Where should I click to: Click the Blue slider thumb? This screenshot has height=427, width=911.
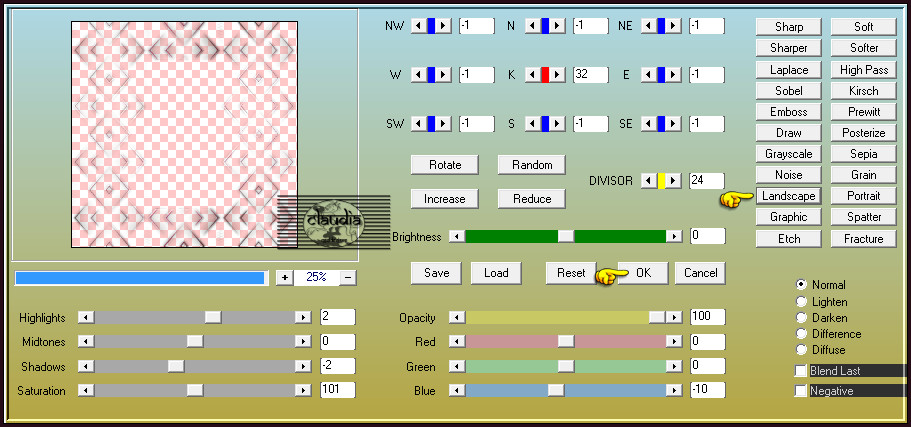tap(556, 390)
